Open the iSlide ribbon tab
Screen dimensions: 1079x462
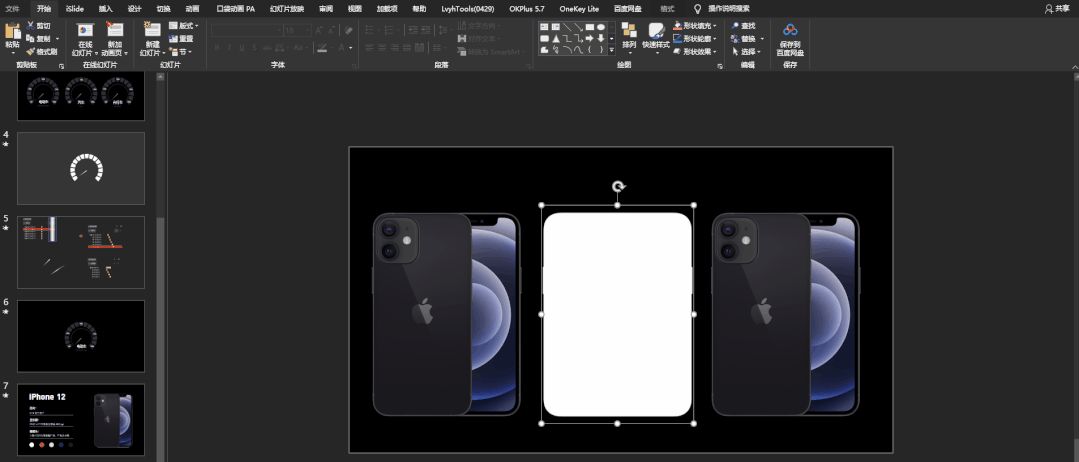[75, 8]
